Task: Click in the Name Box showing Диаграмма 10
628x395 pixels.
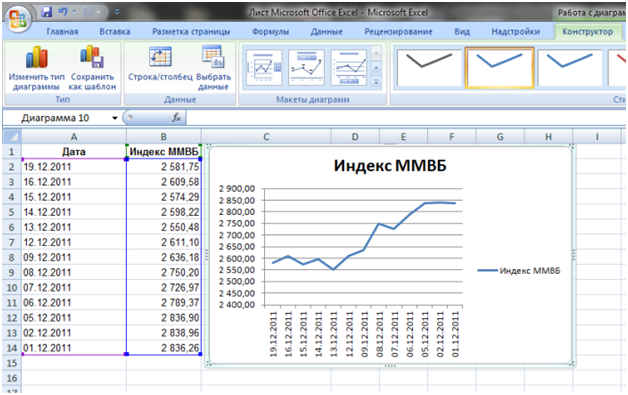Action: tap(57, 118)
